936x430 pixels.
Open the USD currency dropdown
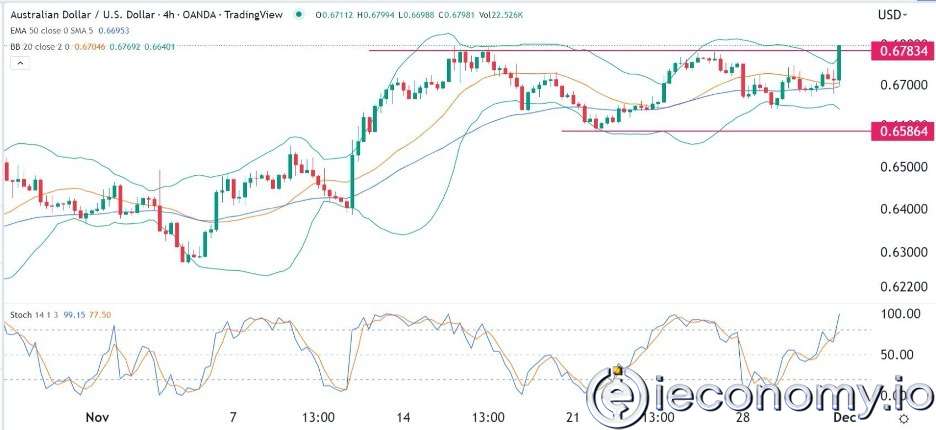[895, 15]
